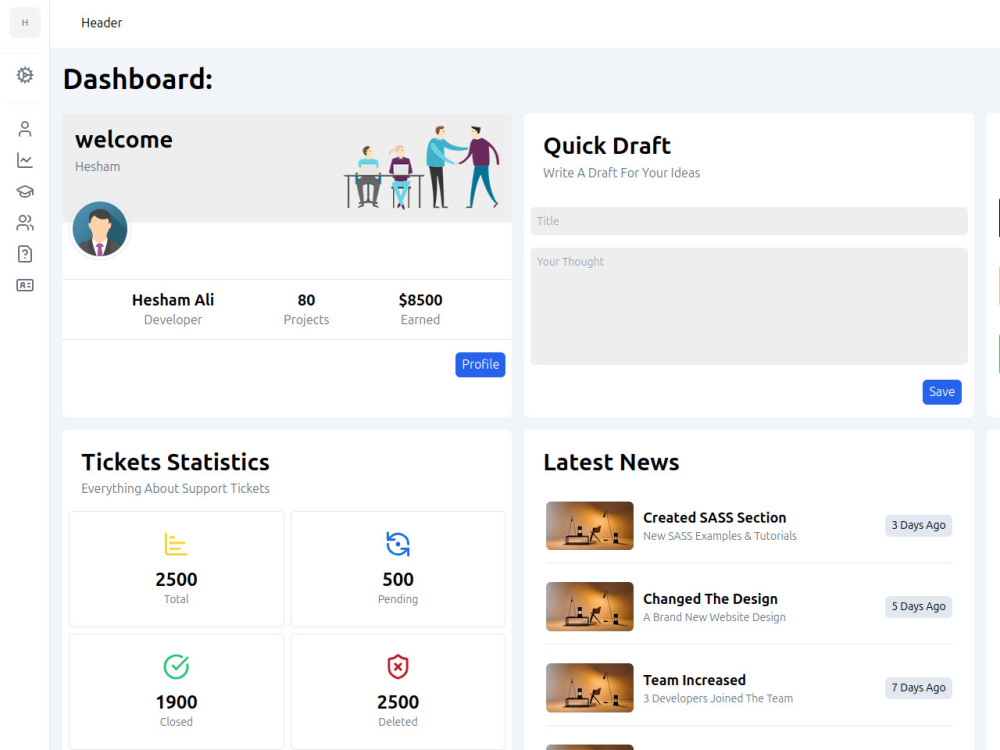
Task: Click the blue Pending tickets refresh icon
Action: [398, 544]
